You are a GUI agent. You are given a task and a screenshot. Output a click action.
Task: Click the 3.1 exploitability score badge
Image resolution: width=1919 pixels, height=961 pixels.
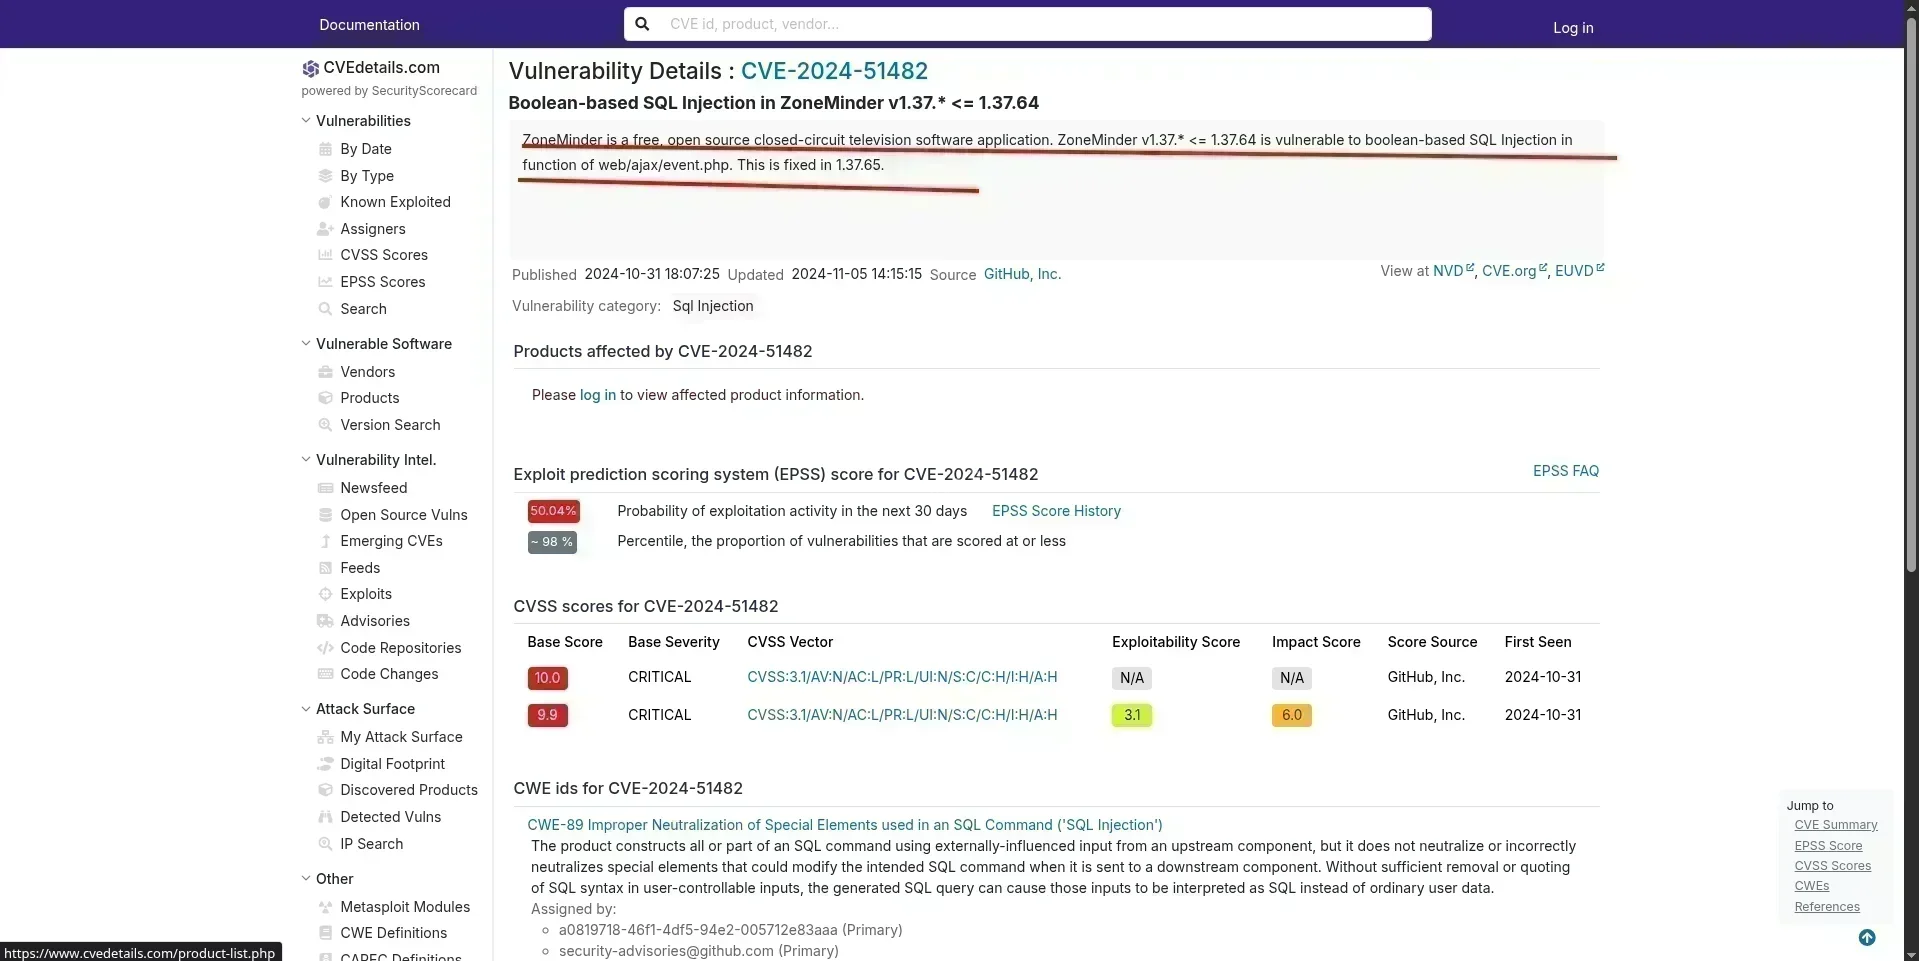[1131, 716]
